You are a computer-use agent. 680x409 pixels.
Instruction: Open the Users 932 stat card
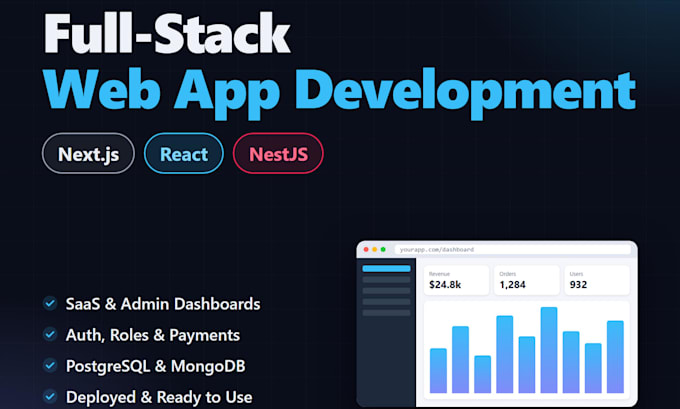597,280
